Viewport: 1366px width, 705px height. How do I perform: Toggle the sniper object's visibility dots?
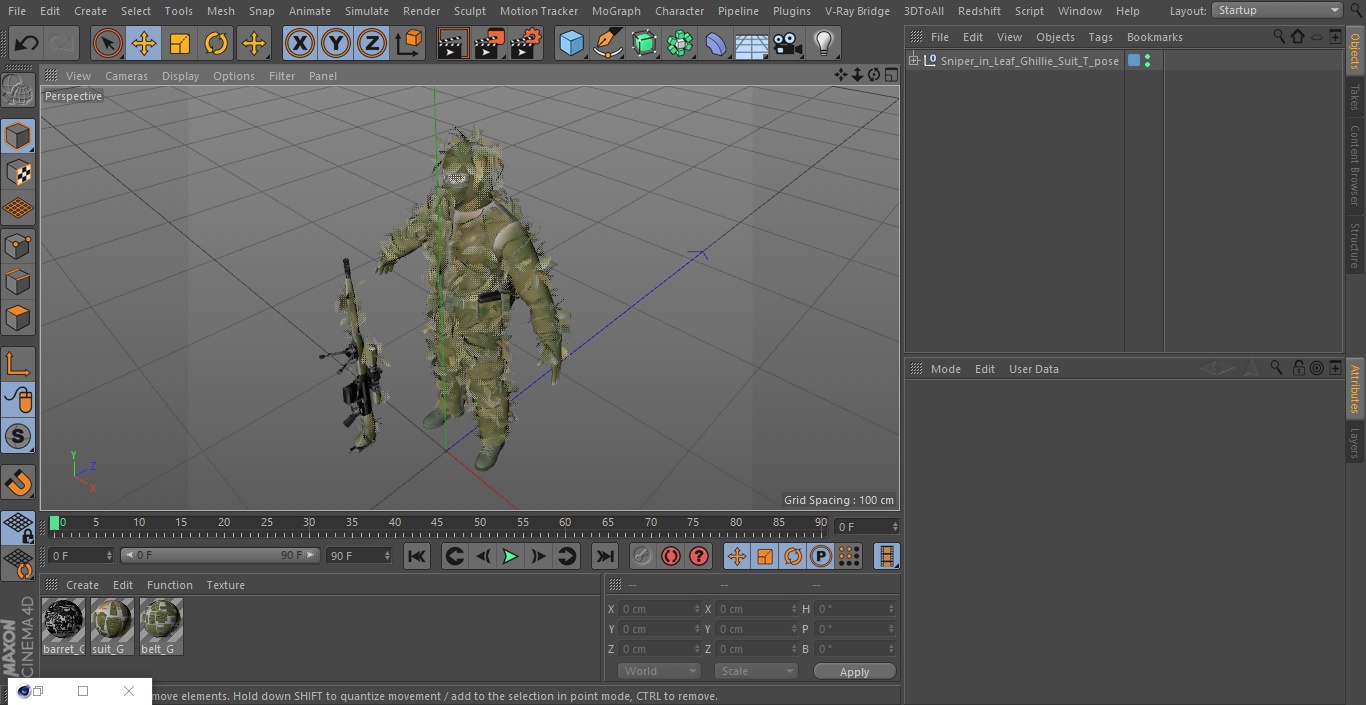1147,61
